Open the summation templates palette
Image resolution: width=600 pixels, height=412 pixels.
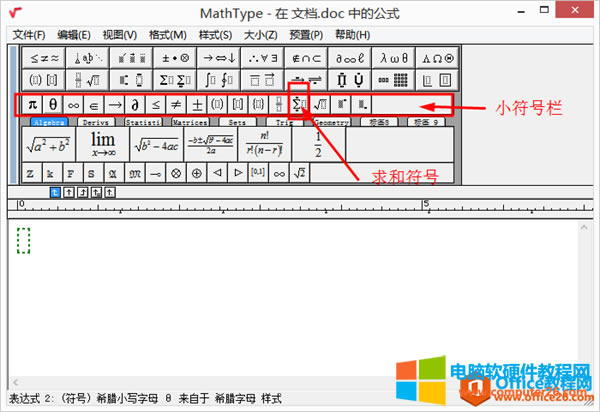click(x=175, y=80)
